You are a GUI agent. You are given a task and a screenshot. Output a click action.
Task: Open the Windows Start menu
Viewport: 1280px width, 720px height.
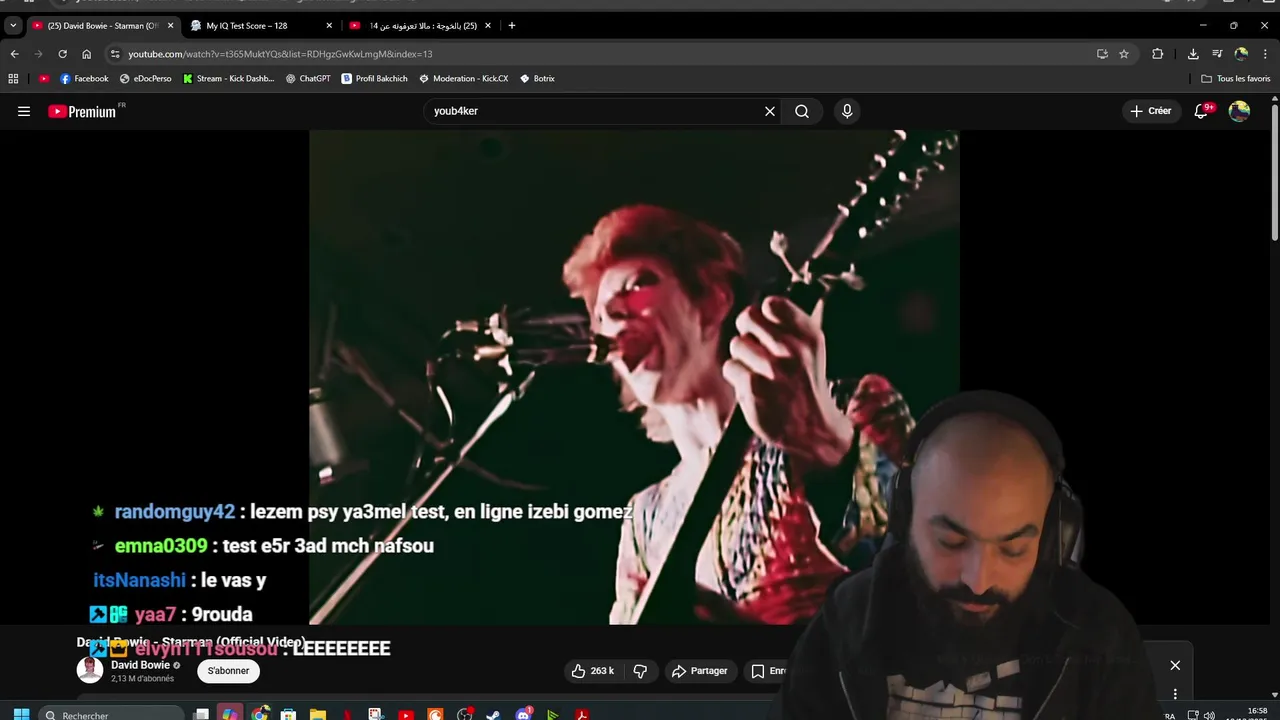(x=21, y=714)
